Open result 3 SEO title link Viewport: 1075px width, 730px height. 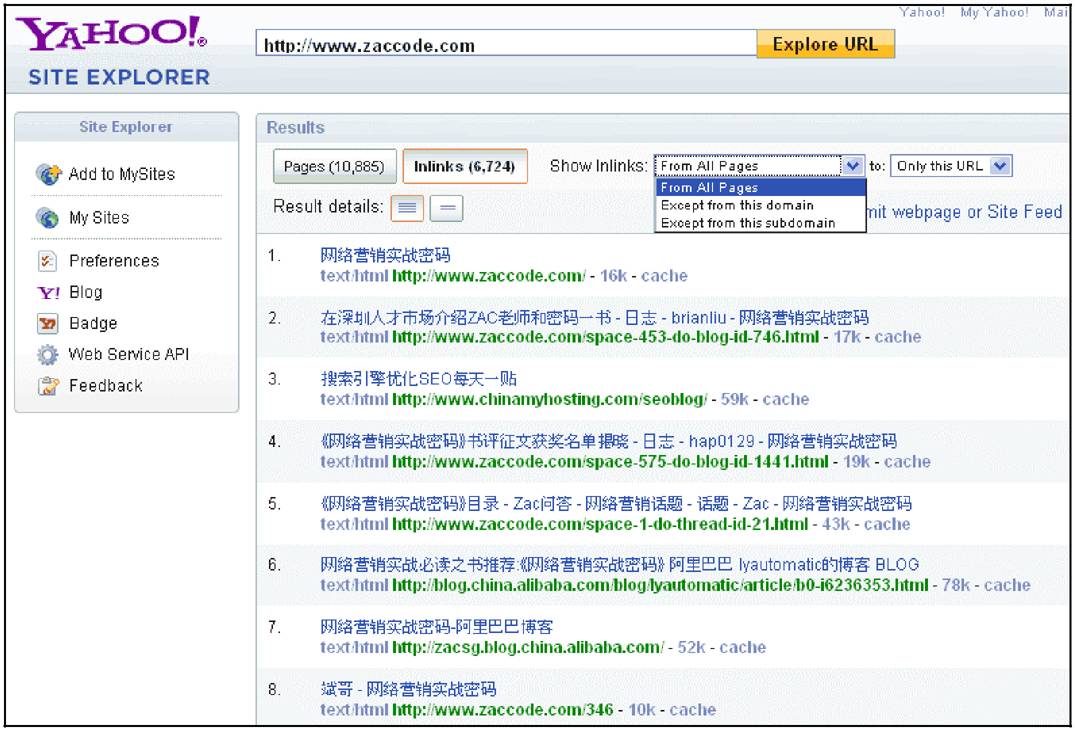418,378
